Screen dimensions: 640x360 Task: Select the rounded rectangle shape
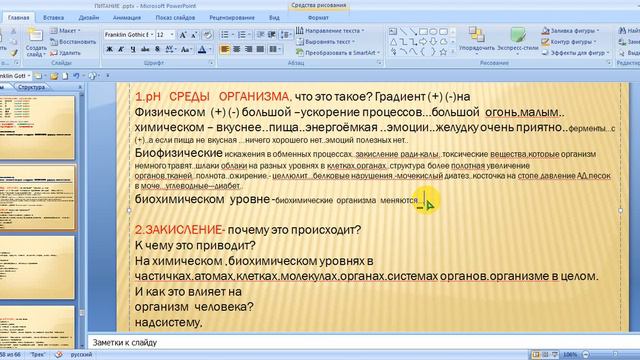pyautogui.click(x=443, y=32)
